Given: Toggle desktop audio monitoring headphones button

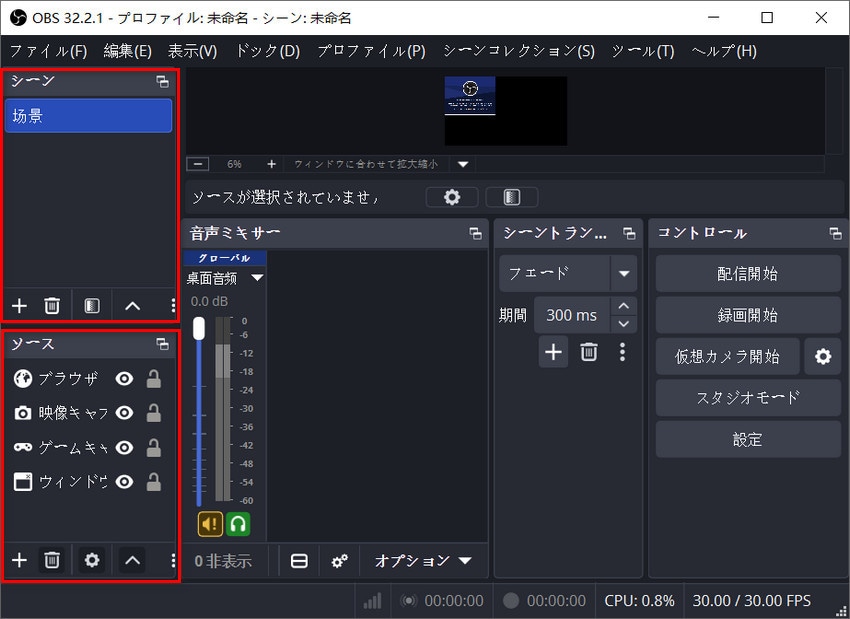Looking at the screenshot, I should point(238,524).
